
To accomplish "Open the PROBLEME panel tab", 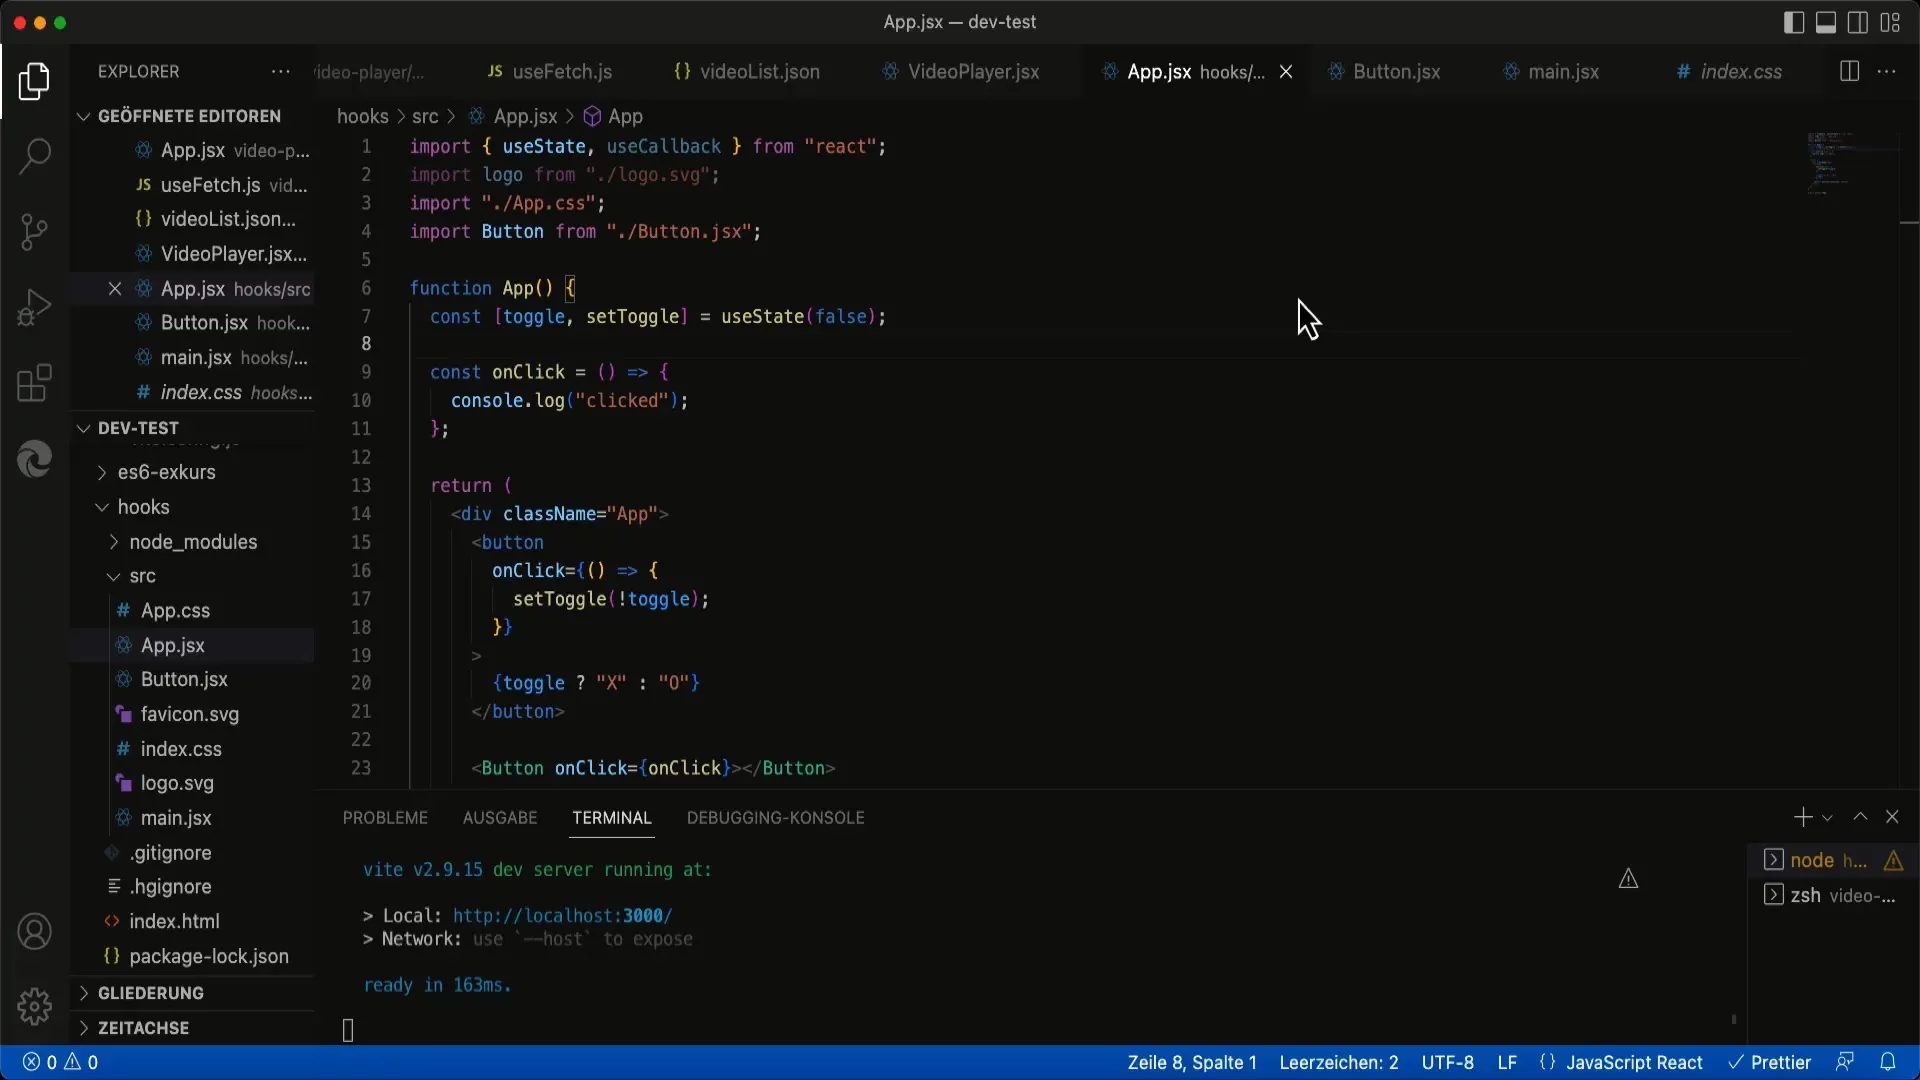I will click(385, 818).
